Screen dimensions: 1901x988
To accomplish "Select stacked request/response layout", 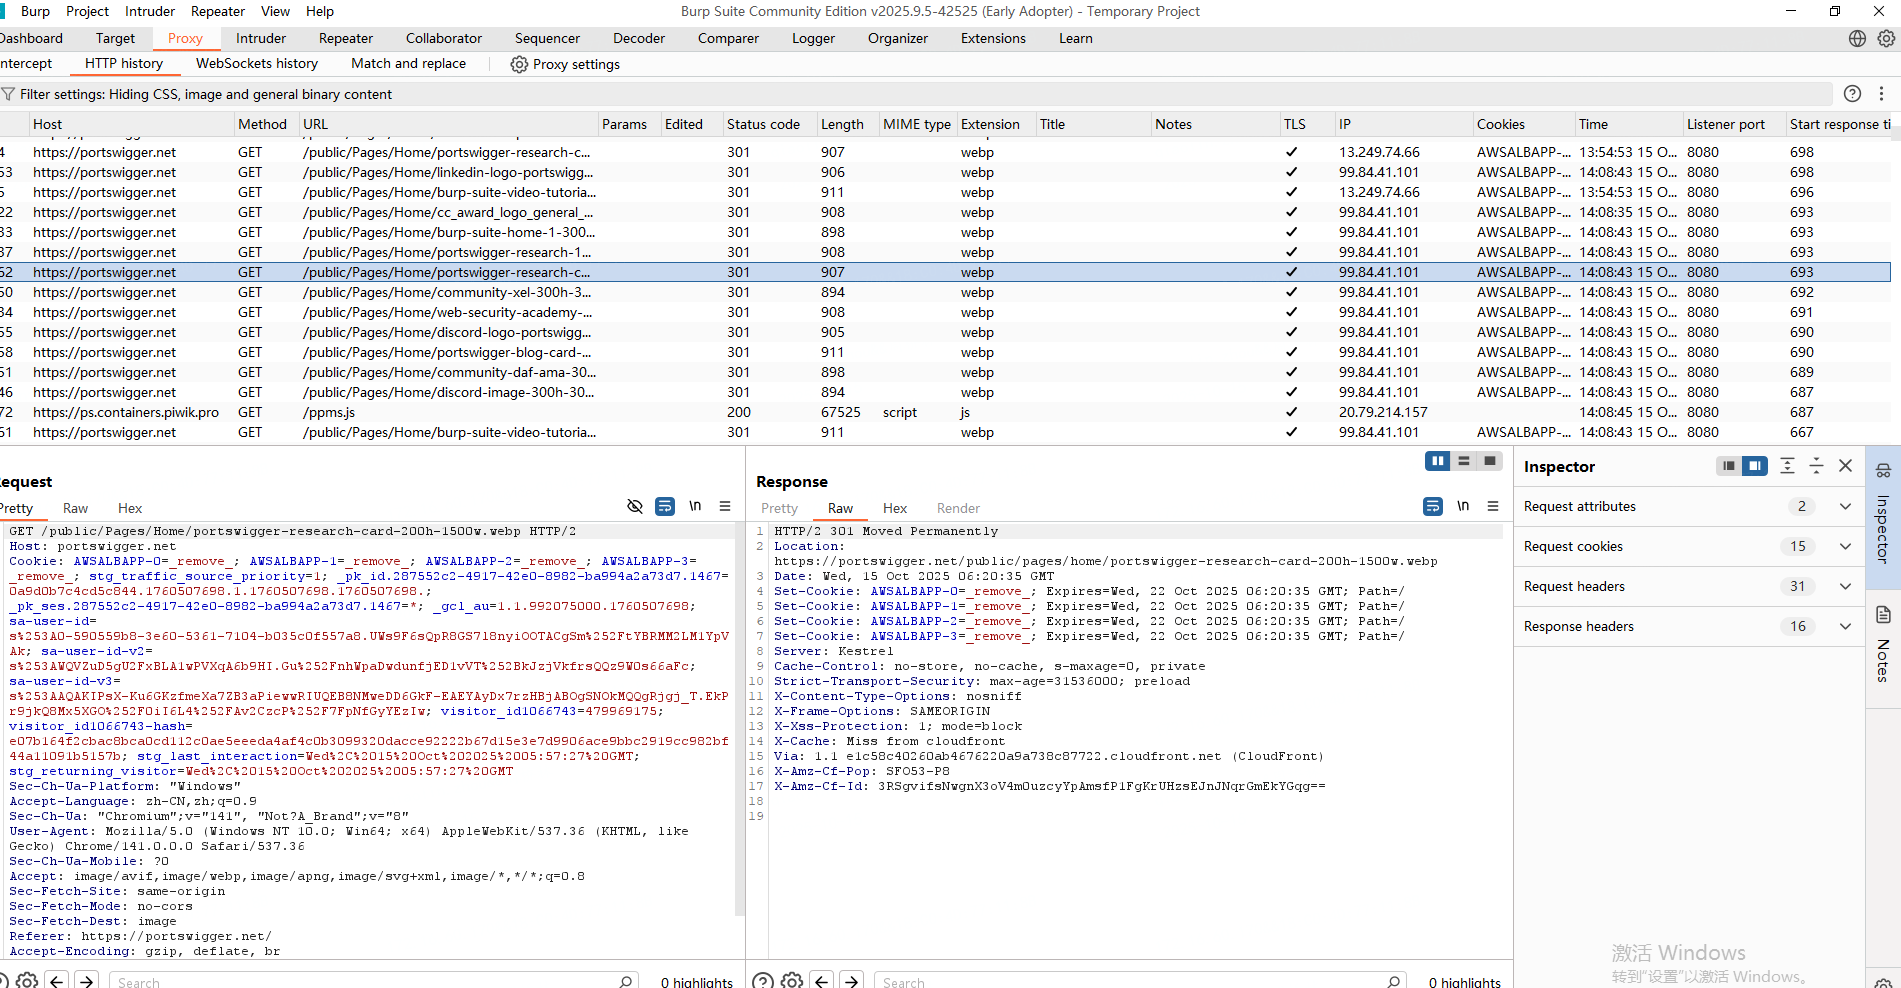I will coord(1464,461).
